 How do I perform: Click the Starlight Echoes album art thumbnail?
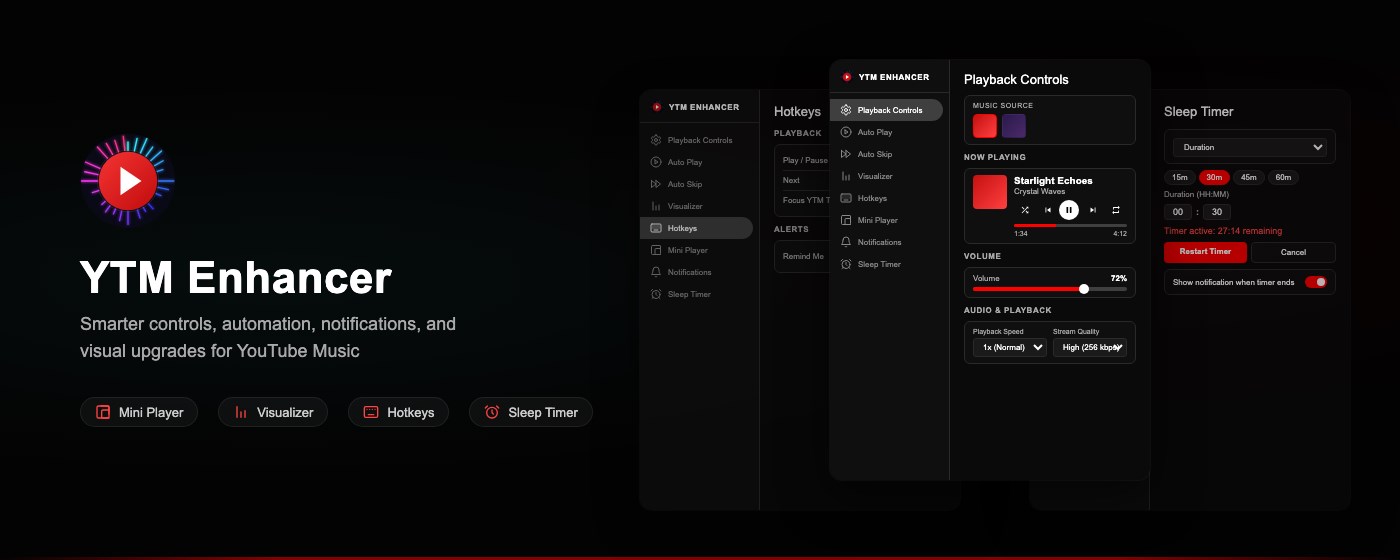pos(990,192)
